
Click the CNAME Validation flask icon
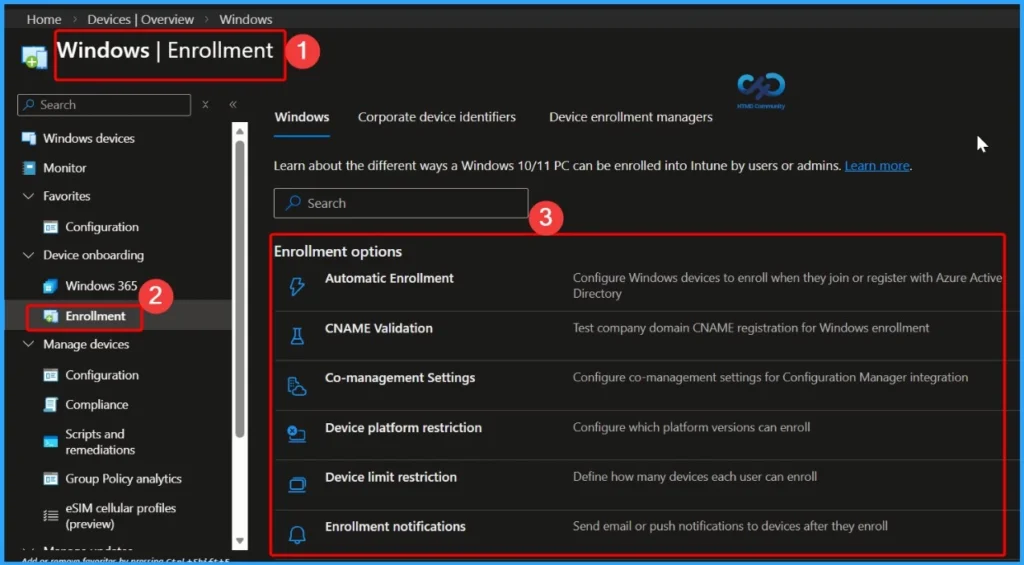click(297, 336)
